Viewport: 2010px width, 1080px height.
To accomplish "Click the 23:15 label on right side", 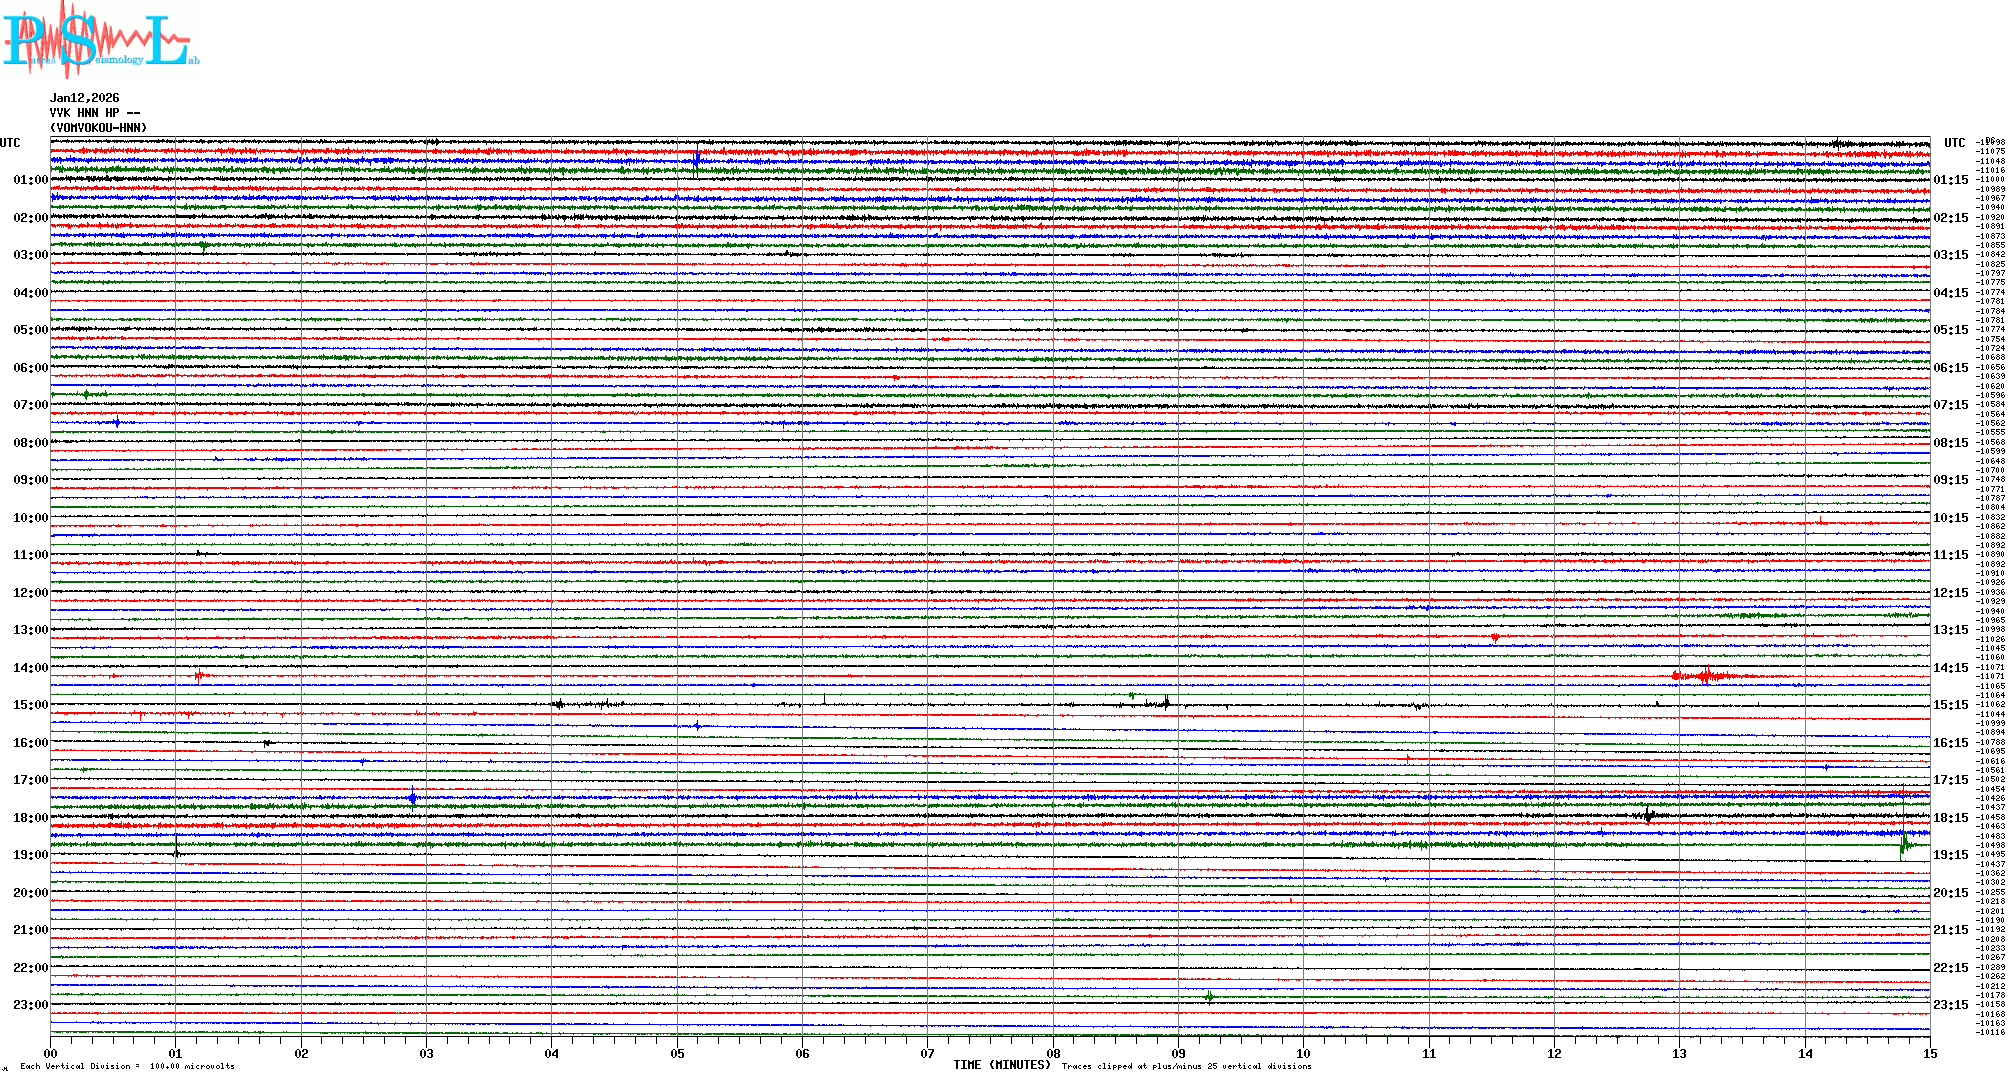I will (1950, 1005).
